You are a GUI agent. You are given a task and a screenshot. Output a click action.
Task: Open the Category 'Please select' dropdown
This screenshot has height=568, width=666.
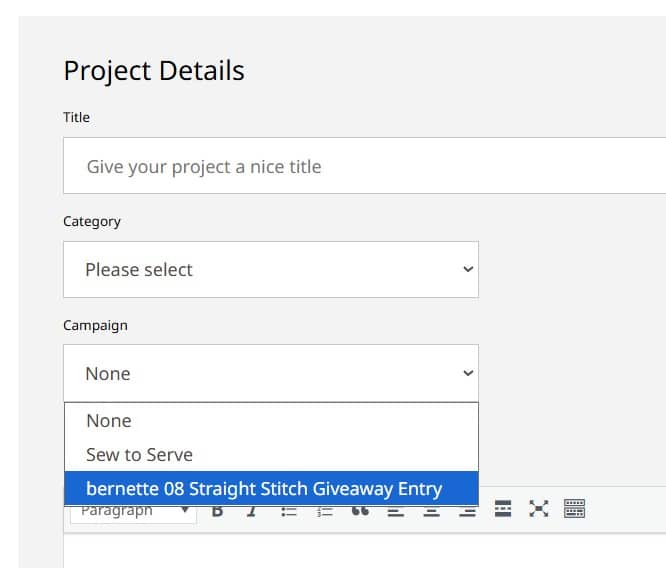pos(271,269)
